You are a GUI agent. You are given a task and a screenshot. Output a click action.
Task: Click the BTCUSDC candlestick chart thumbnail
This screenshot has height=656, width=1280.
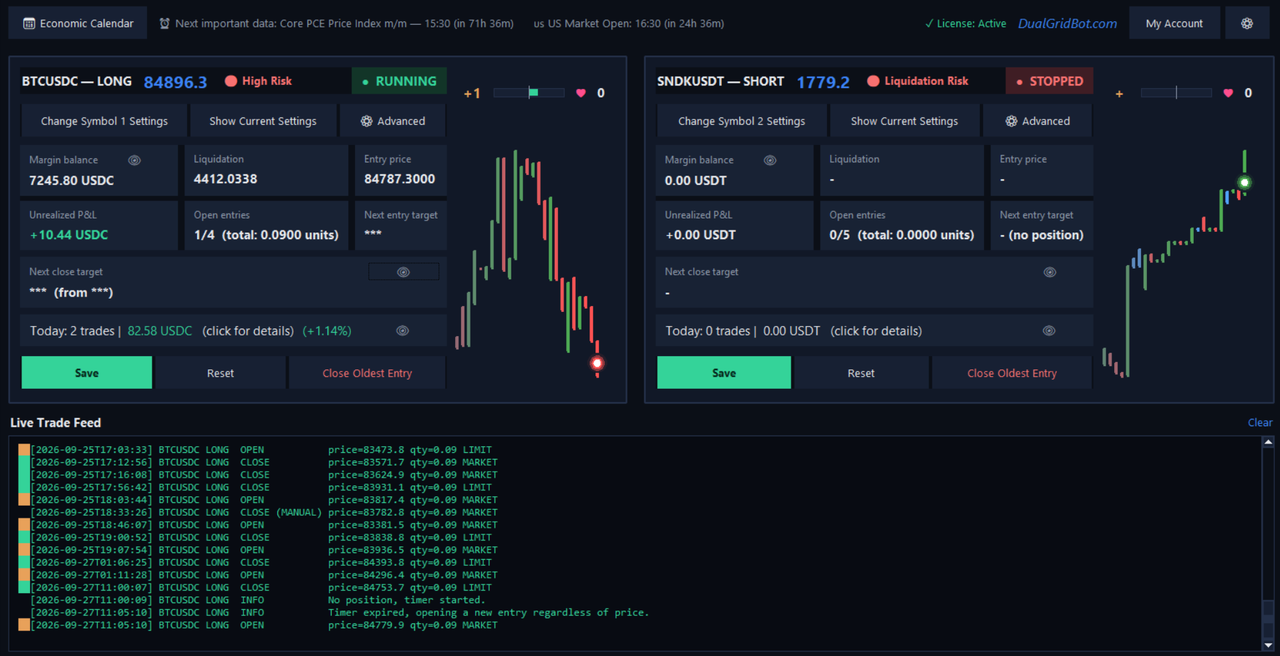tap(530, 263)
